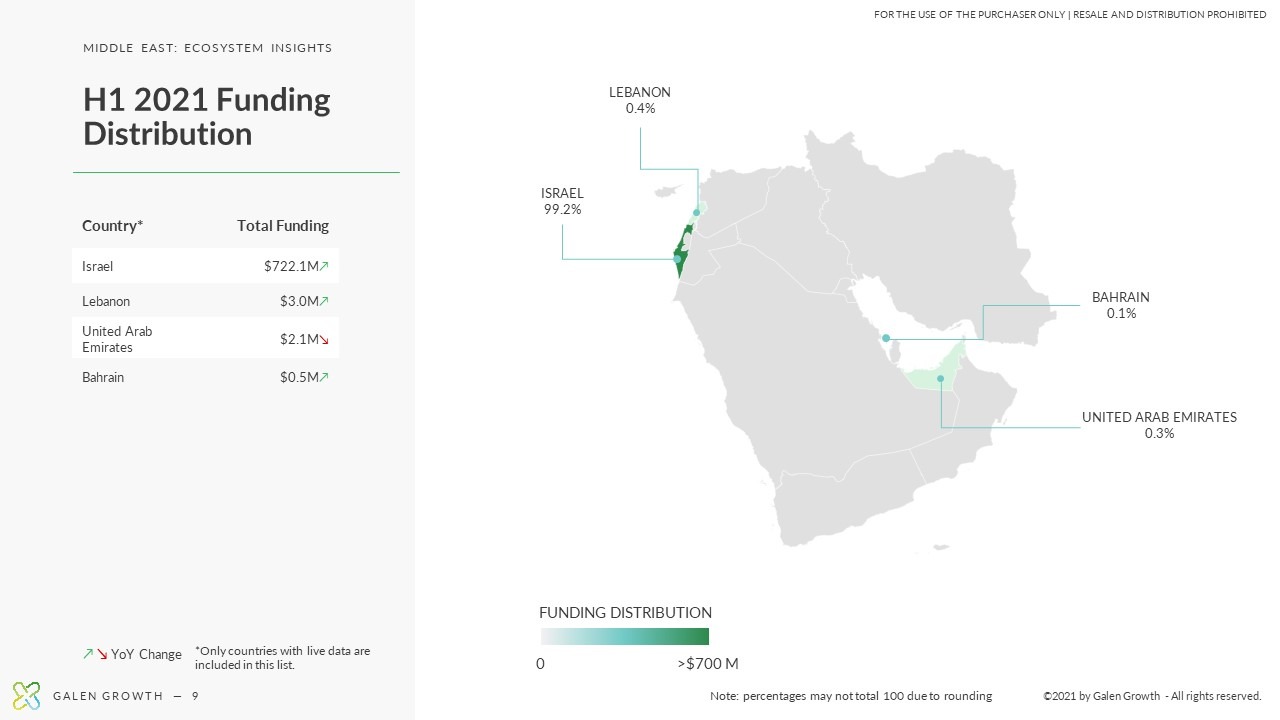Click the Lebanon map marker dot
Image resolution: width=1280 pixels, height=720 pixels.
(696, 212)
